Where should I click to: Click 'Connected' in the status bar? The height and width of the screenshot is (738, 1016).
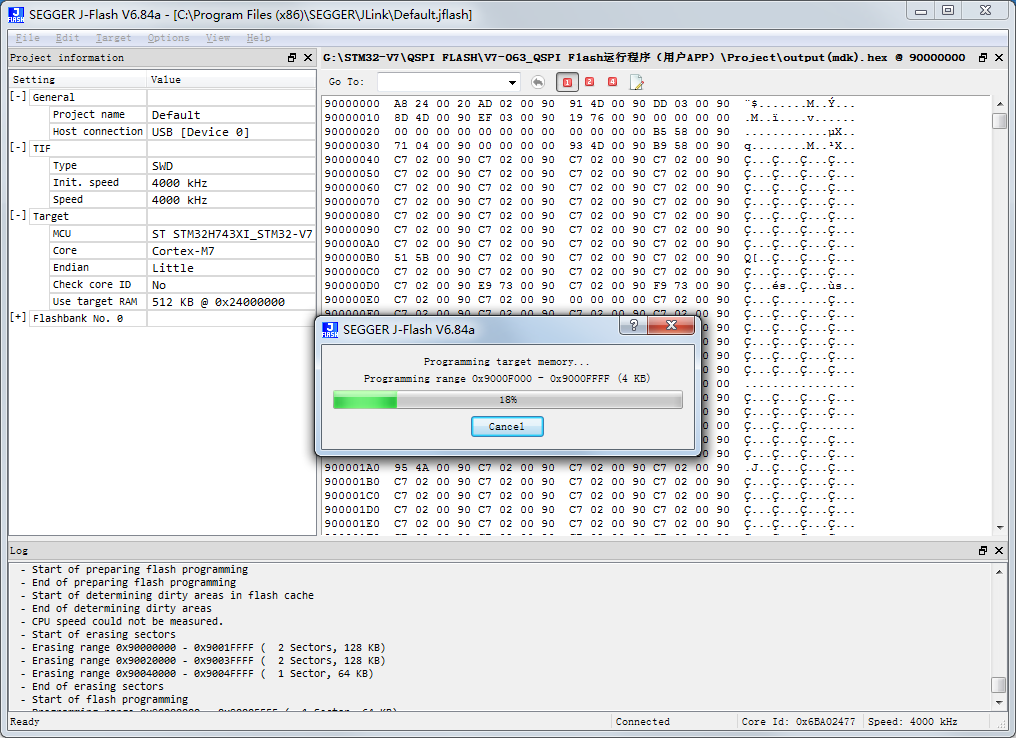[x=643, y=722]
